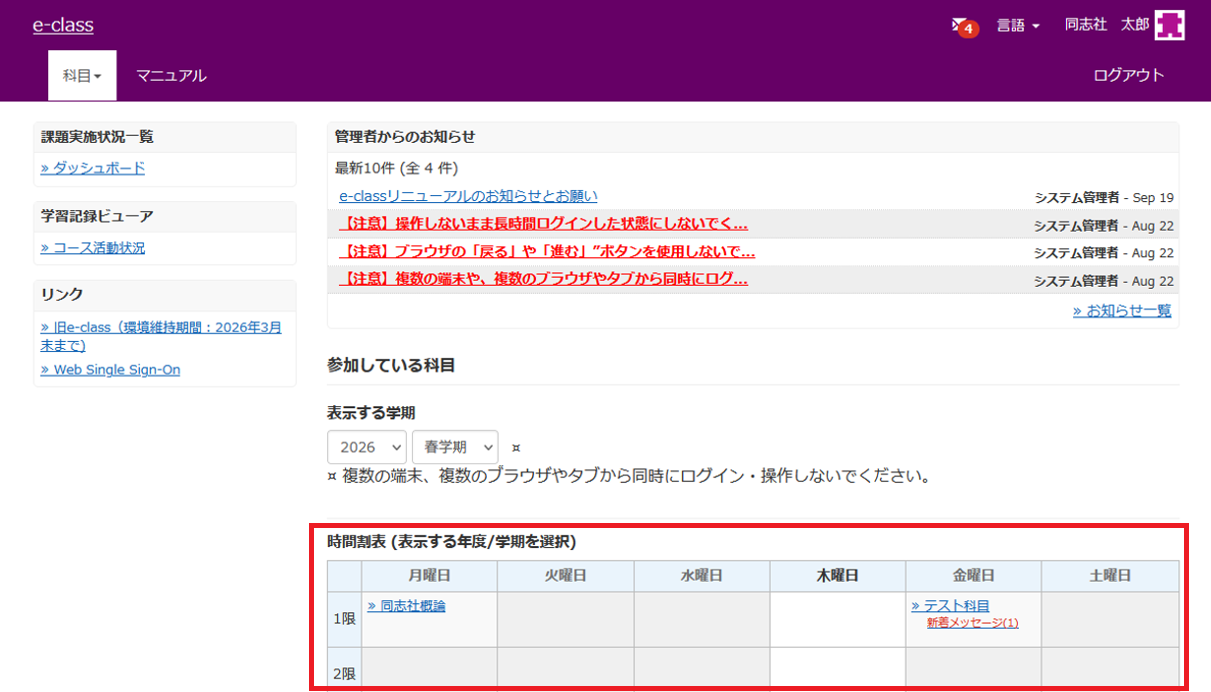Go to the e-class home logo link
The image size is (1211, 692).
pos(63,26)
